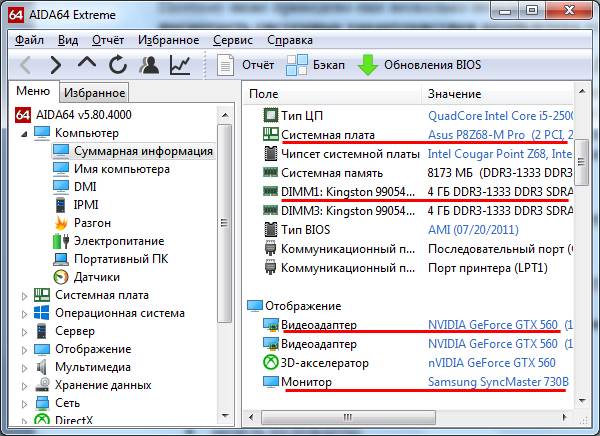Click the Refresh toolbar icon
This screenshot has height=436, width=600.
coord(118,66)
